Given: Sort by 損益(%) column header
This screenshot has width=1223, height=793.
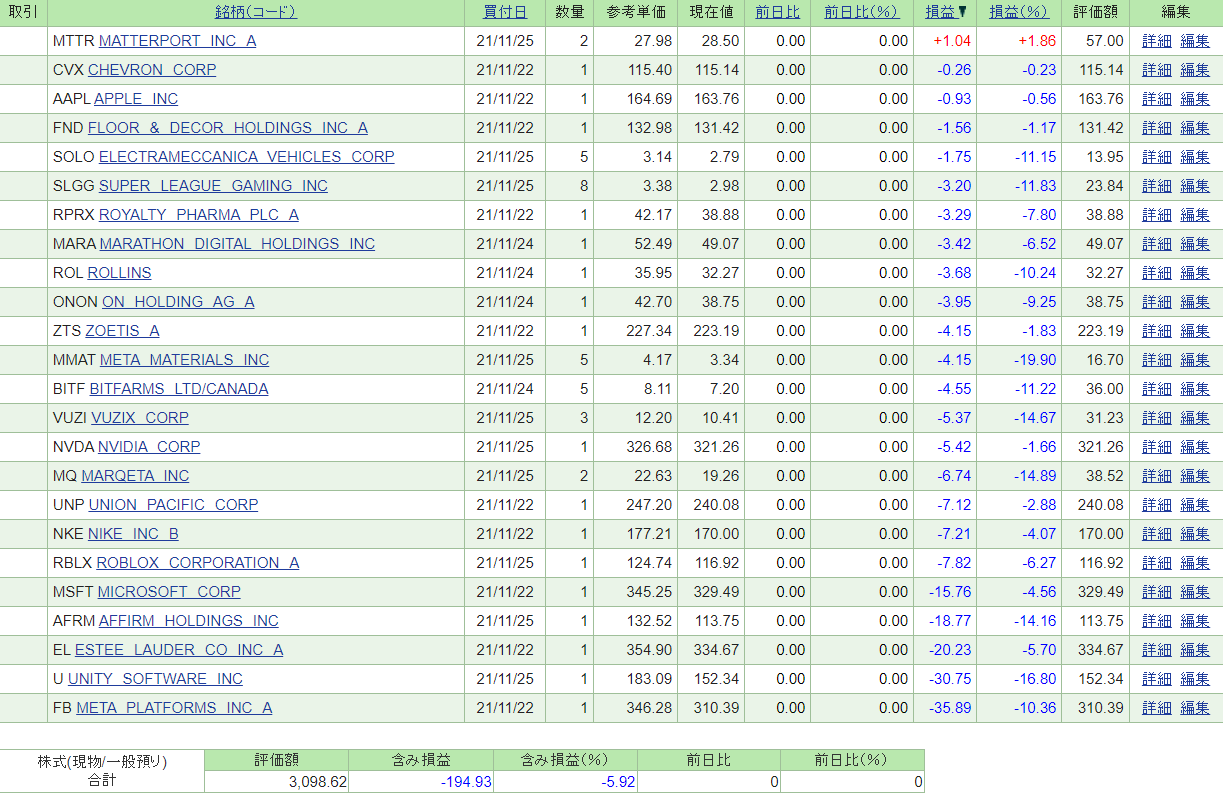Looking at the screenshot, I should [x=1019, y=12].
